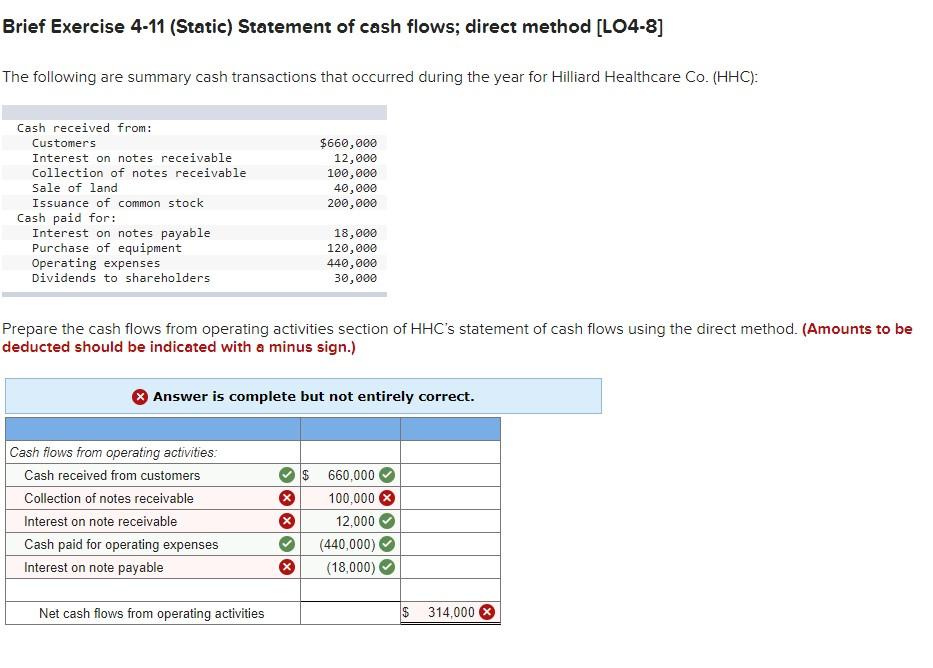This screenshot has width=933, height=668.
Task: Click the red X beside Interest on note receivable
Action: point(287,521)
